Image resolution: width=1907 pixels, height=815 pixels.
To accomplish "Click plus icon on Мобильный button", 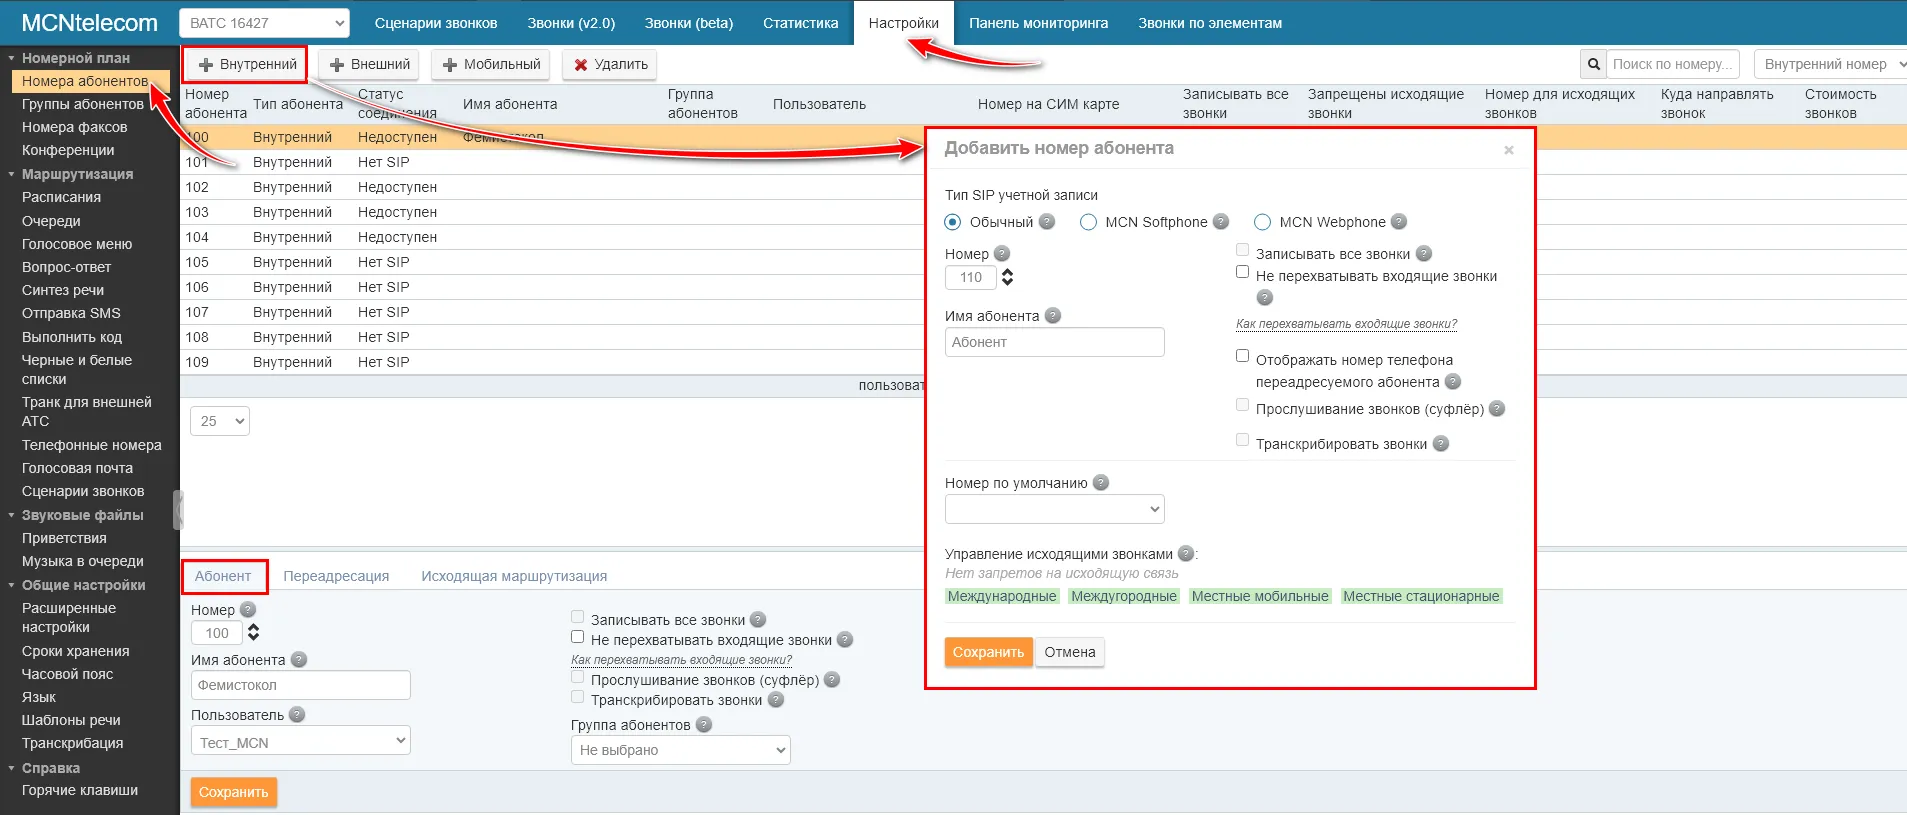I will [x=450, y=65].
